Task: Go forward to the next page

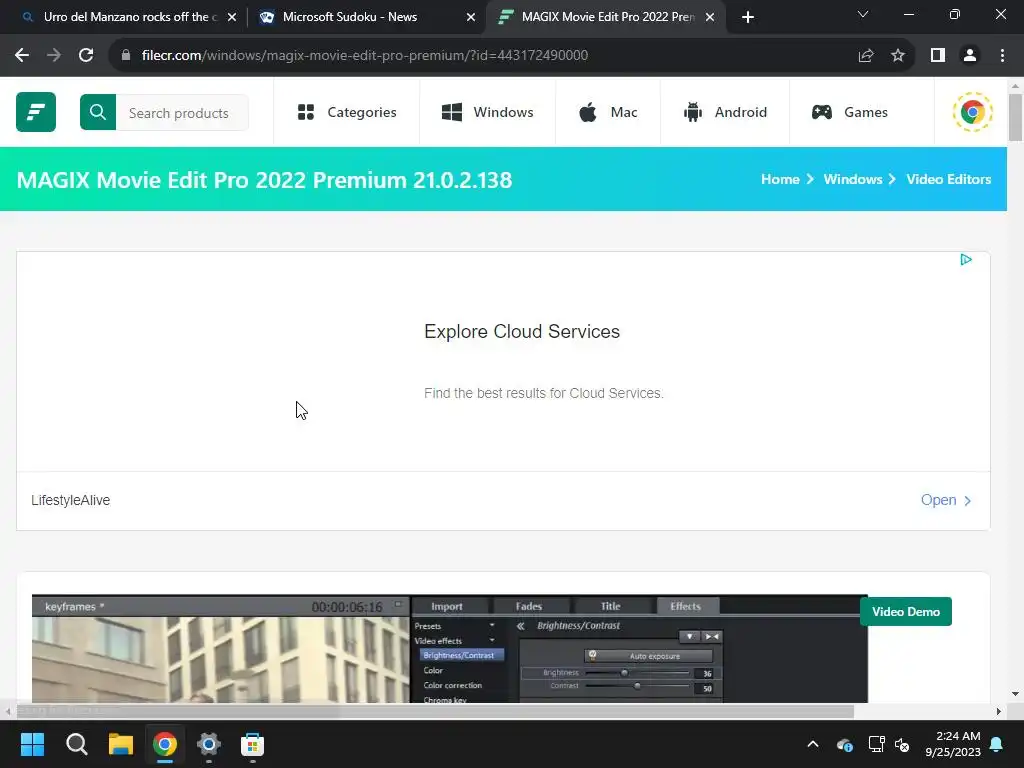Action: (x=54, y=56)
